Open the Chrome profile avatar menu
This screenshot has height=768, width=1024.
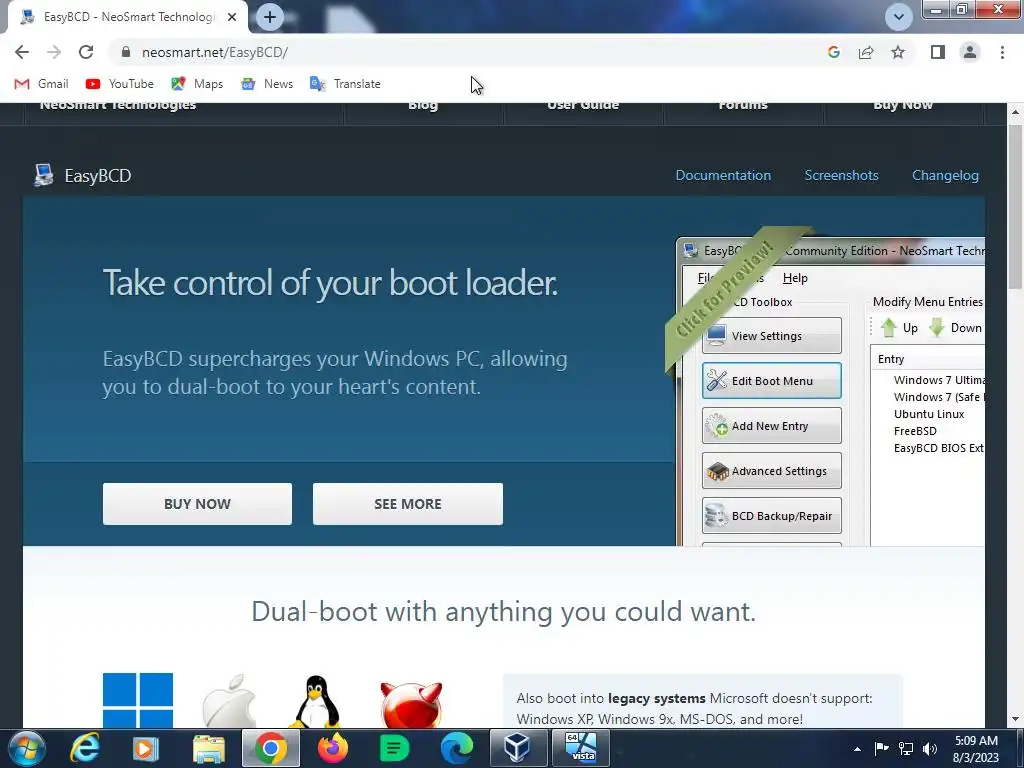970,52
